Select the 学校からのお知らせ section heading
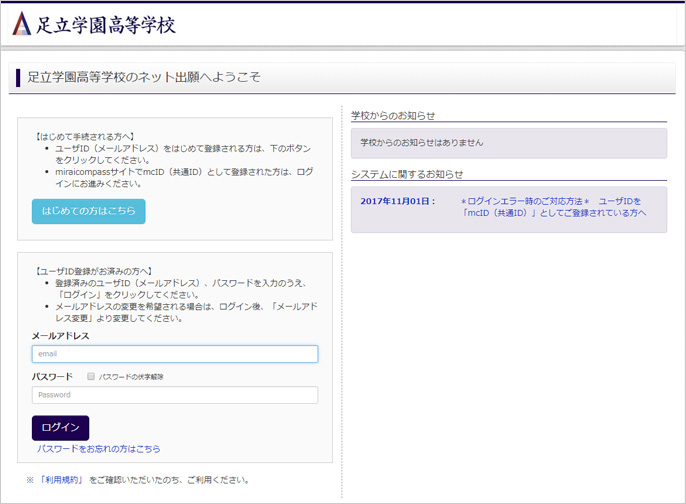The width and height of the screenshot is (686, 504). (x=393, y=116)
